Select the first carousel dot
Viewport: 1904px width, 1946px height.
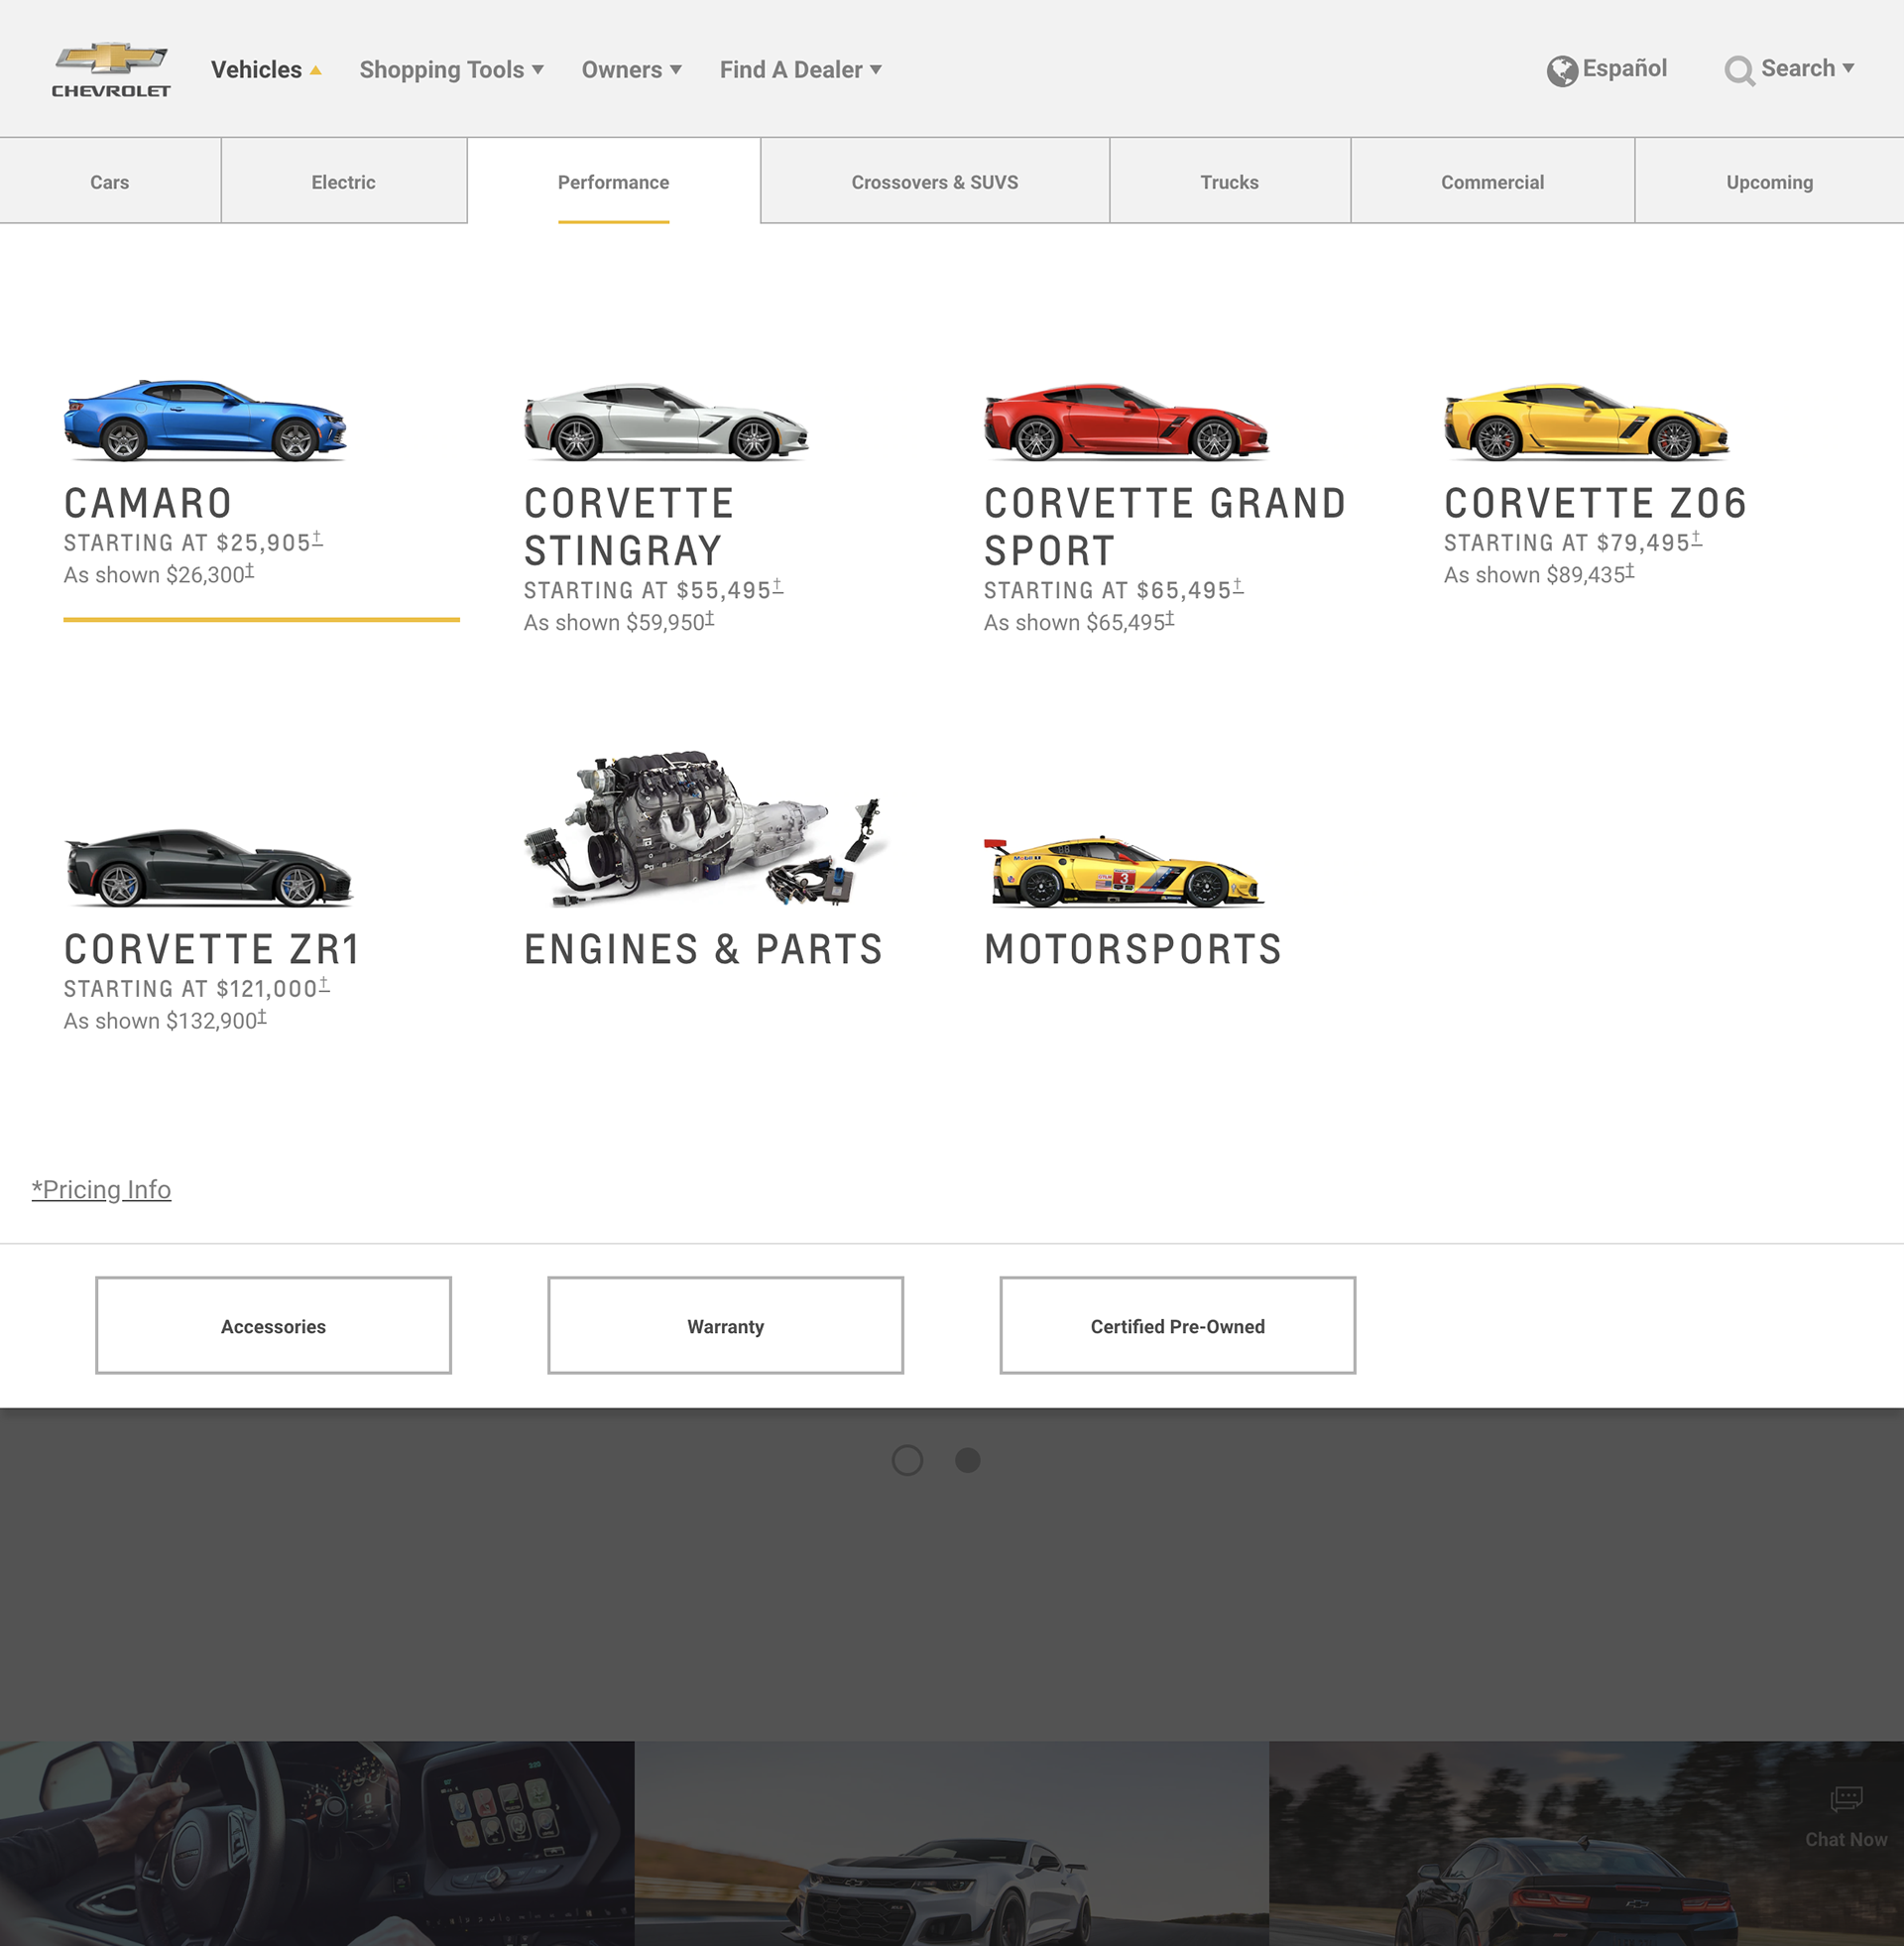coord(907,1460)
